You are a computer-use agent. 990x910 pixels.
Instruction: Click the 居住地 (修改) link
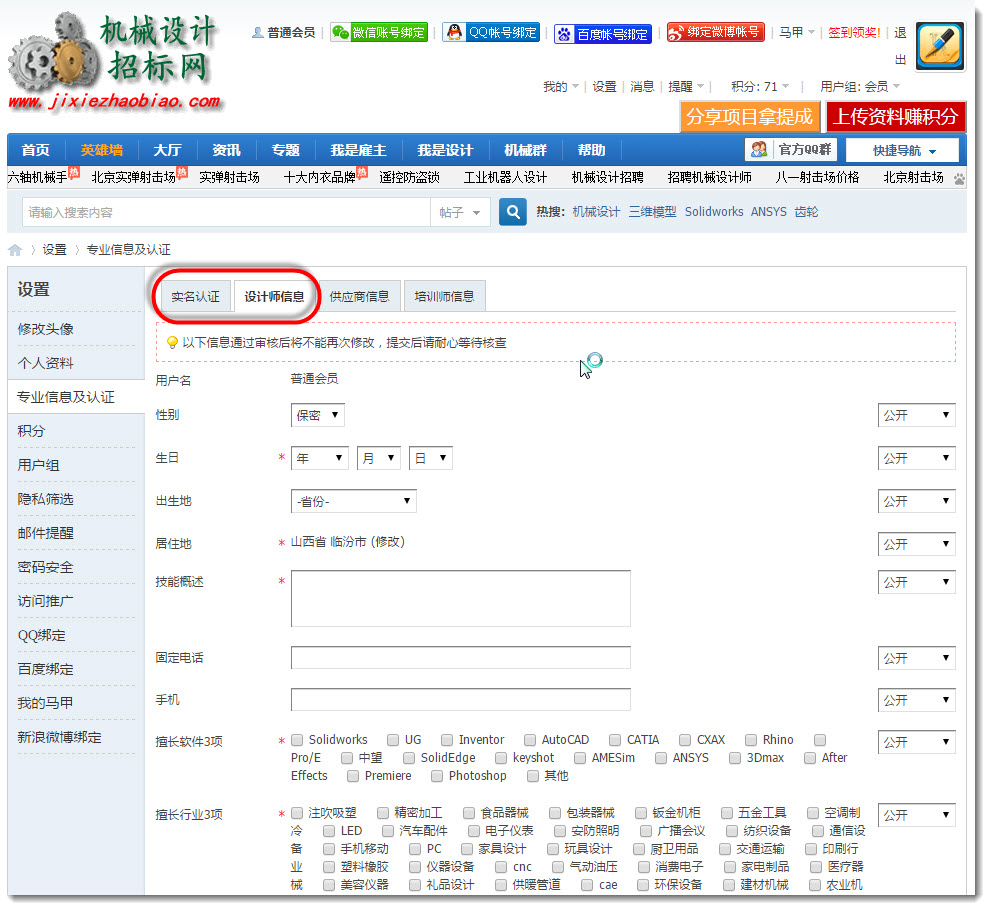point(388,542)
